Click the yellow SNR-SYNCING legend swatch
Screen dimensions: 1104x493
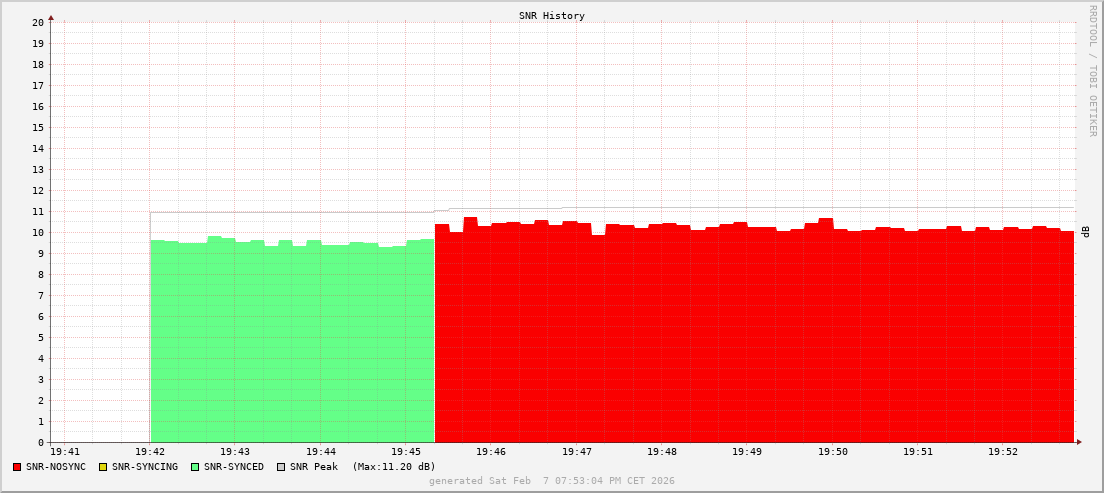click(x=103, y=467)
